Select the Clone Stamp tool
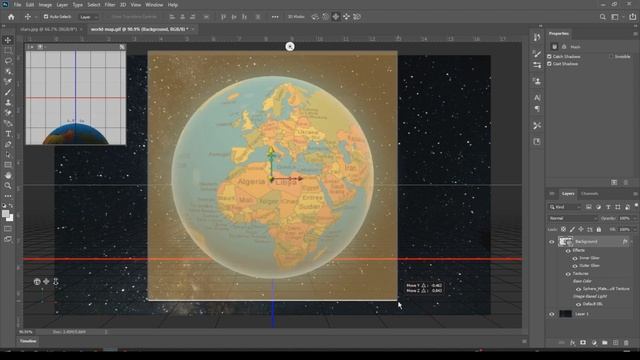 [x=8, y=102]
